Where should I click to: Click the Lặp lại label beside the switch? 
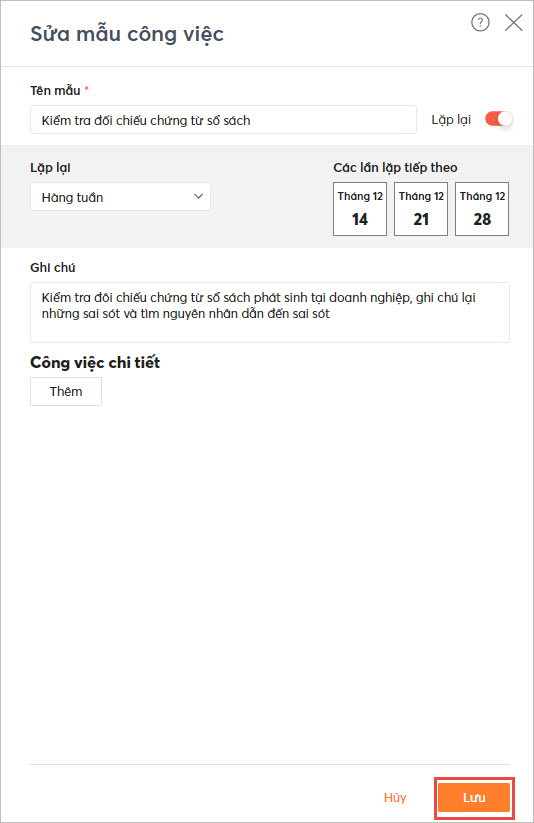coord(451,120)
